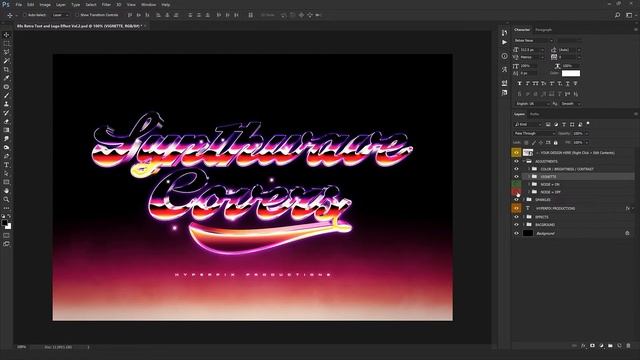
Task: Open the anti-aliasing Smooth dropdown
Action: tap(571, 104)
